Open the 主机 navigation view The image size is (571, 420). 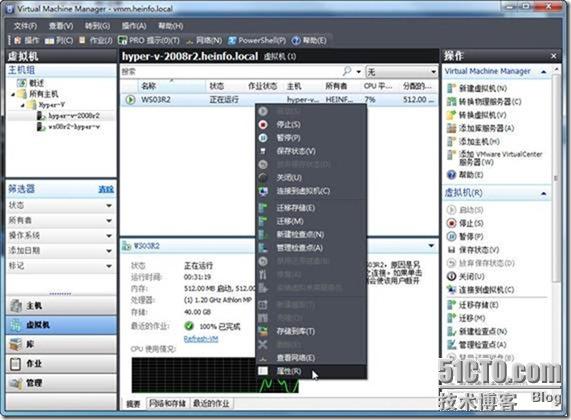coord(61,306)
